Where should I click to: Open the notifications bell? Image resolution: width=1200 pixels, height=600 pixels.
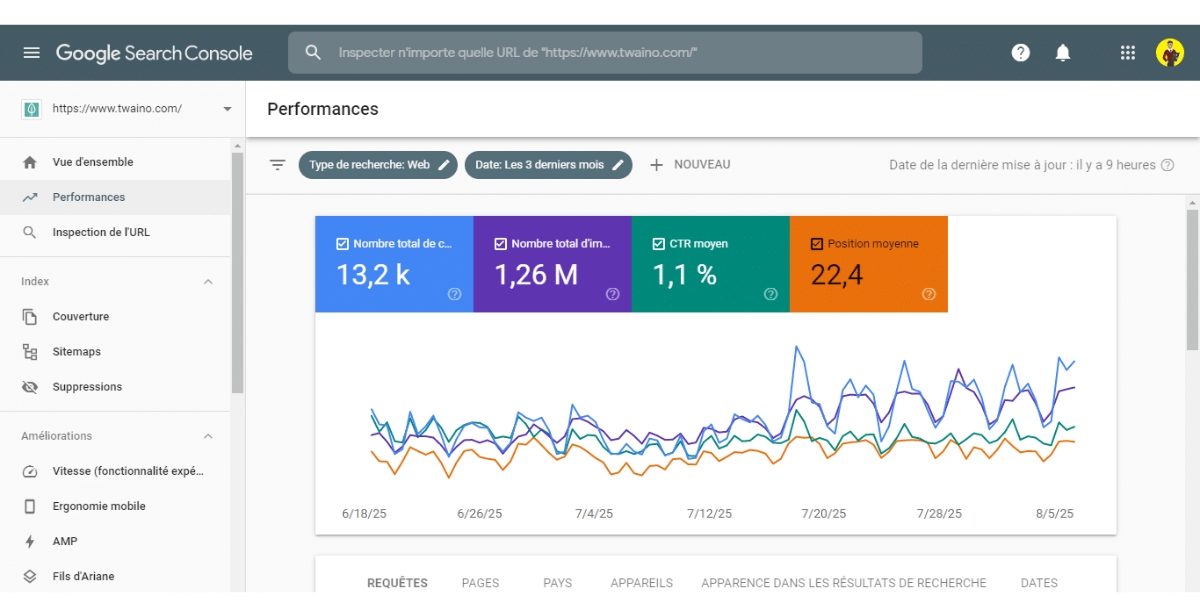coord(1063,53)
